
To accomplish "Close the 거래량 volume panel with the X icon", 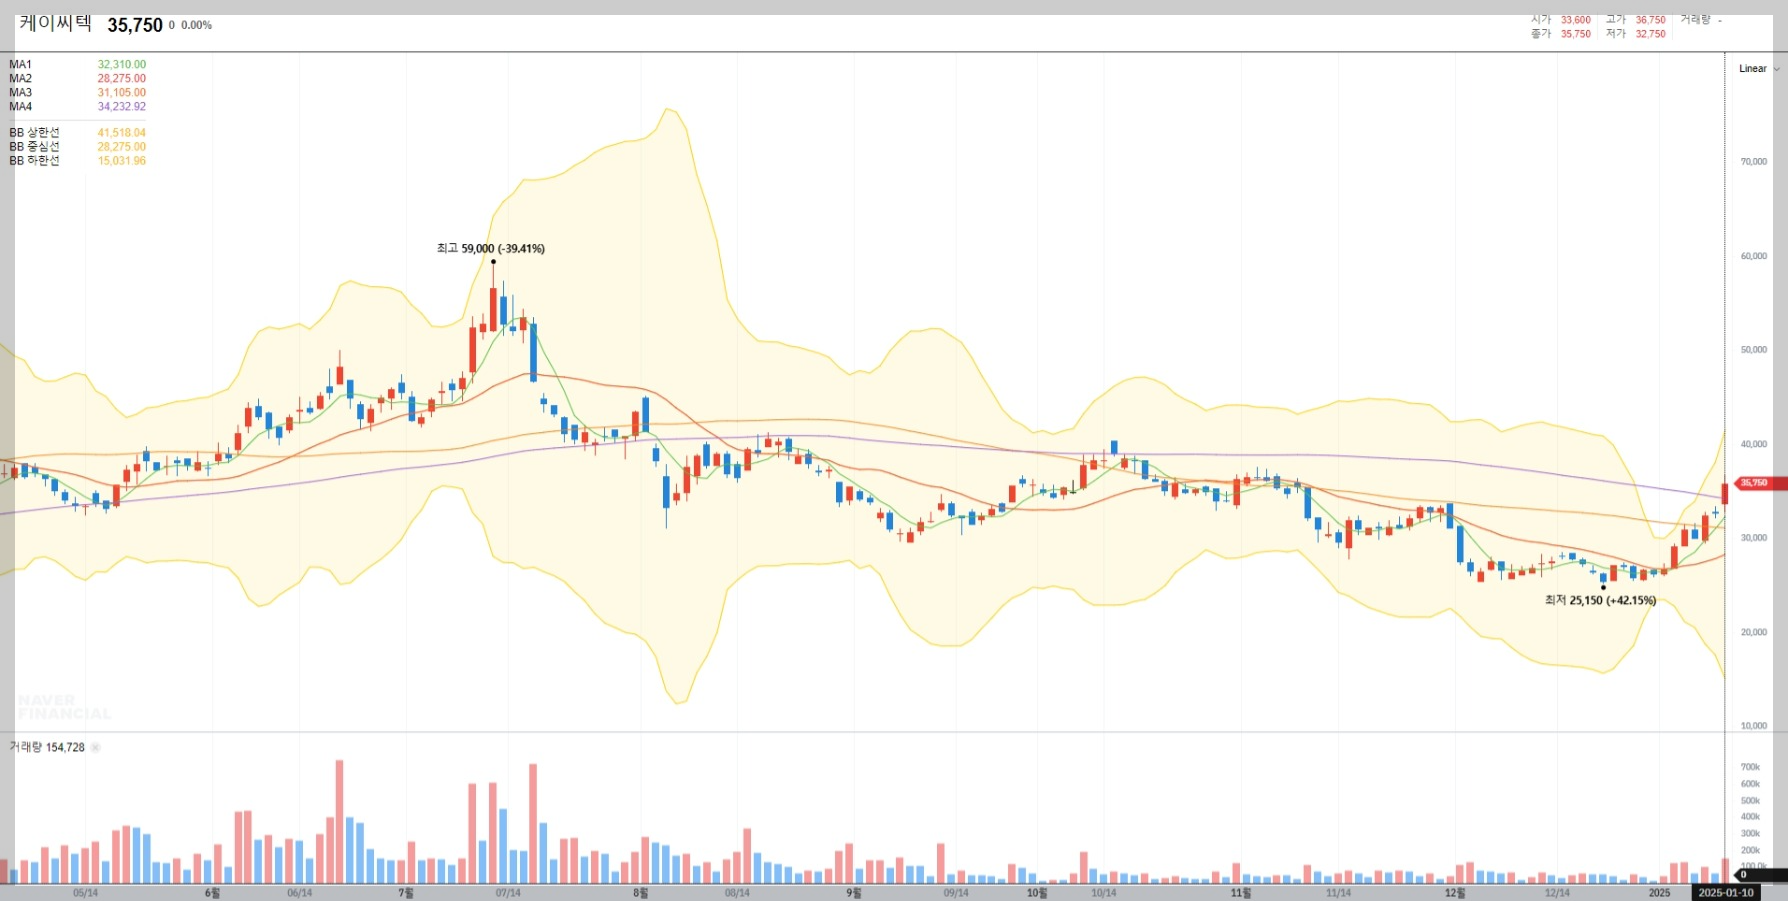I will [96, 748].
